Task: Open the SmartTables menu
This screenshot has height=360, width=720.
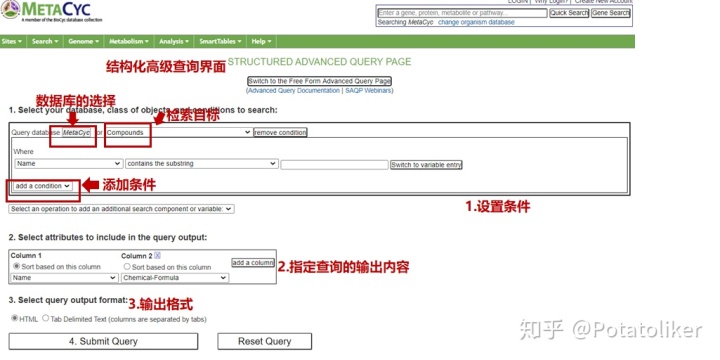Action: click(220, 41)
